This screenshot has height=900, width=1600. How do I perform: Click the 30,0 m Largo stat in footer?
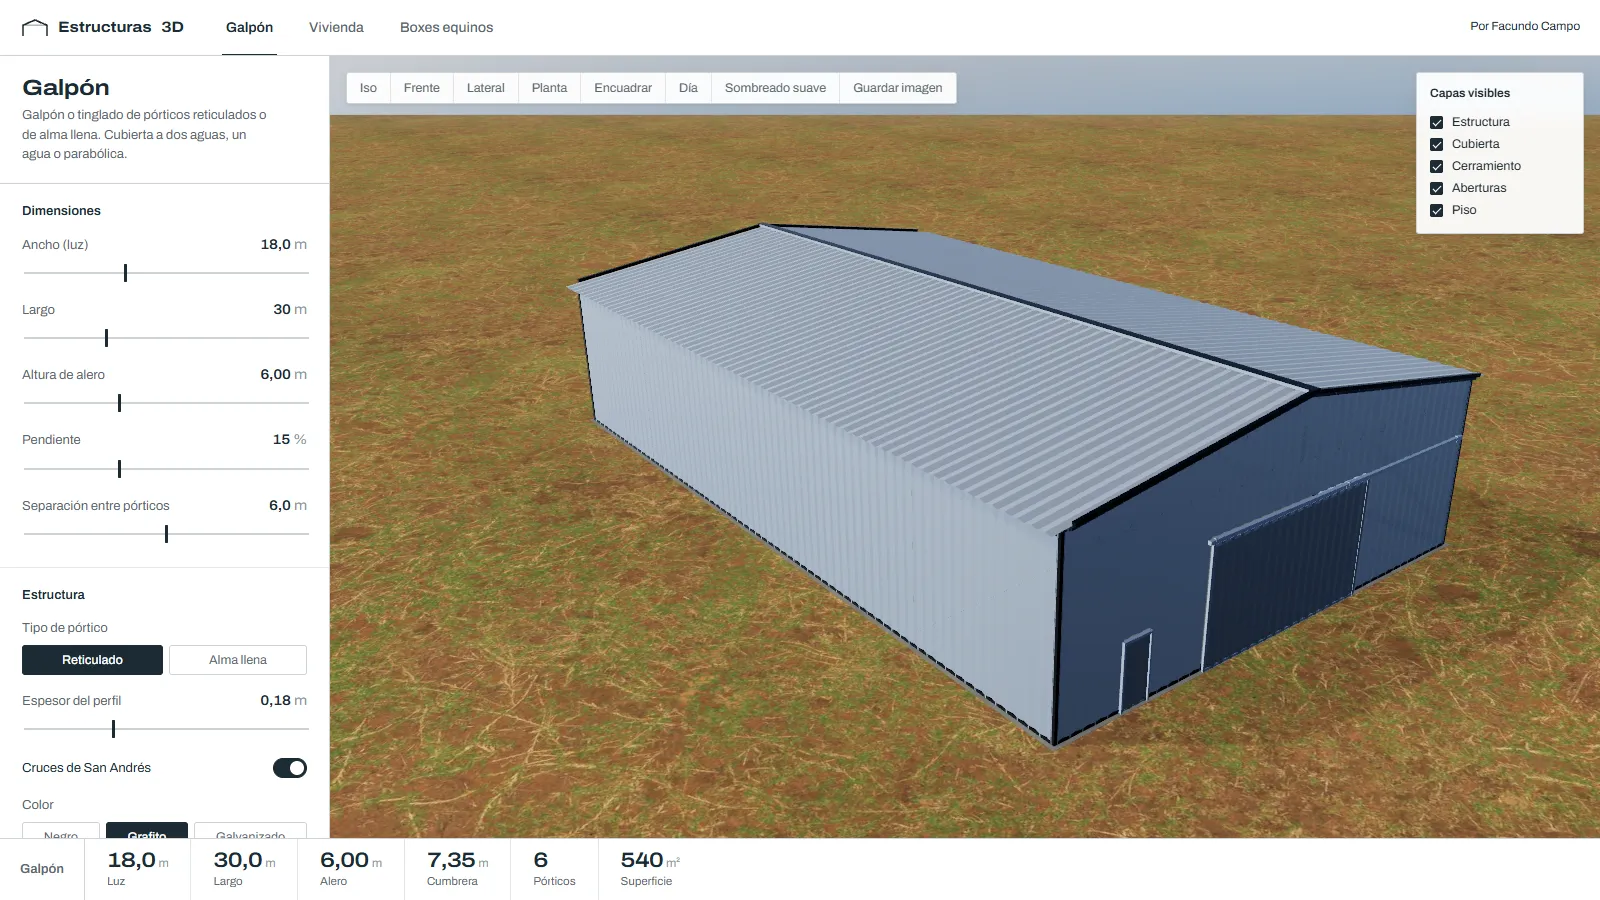point(244,868)
